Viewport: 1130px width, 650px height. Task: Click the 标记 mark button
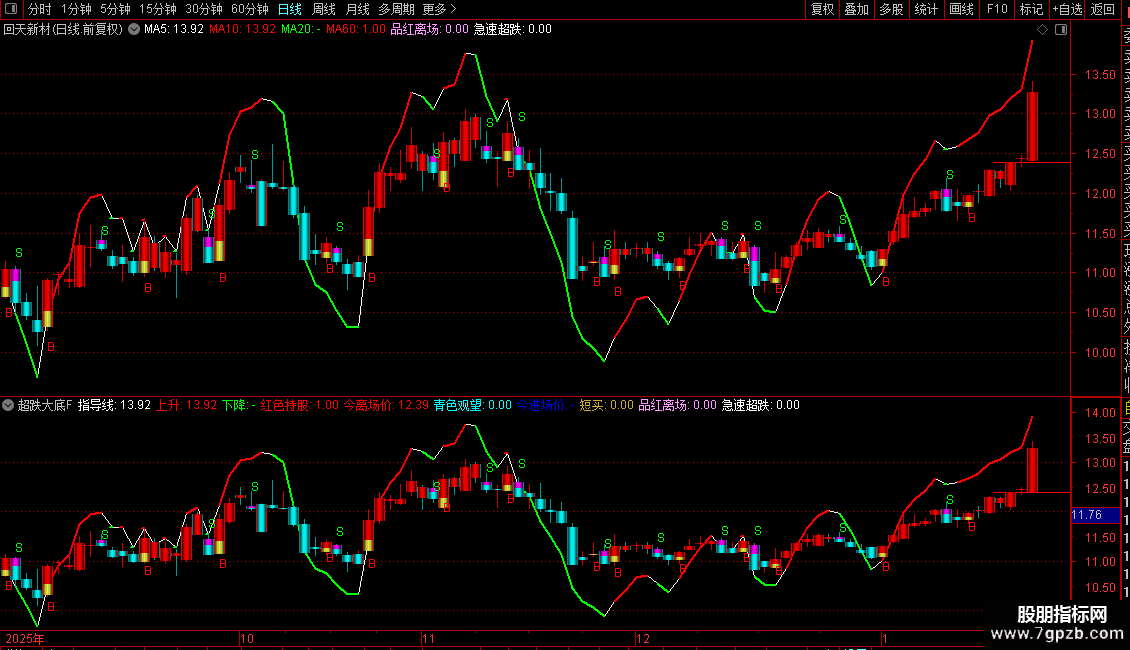[x=1031, y=9]
